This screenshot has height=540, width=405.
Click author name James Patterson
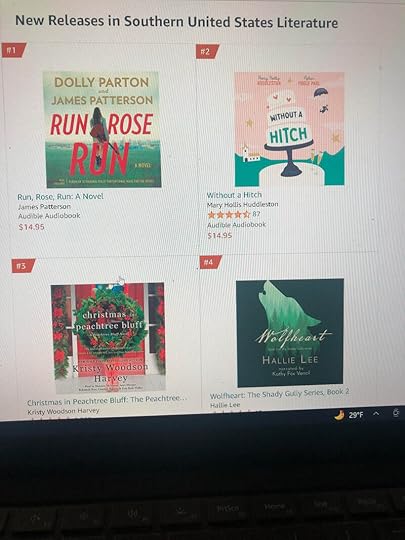[44, 207]
